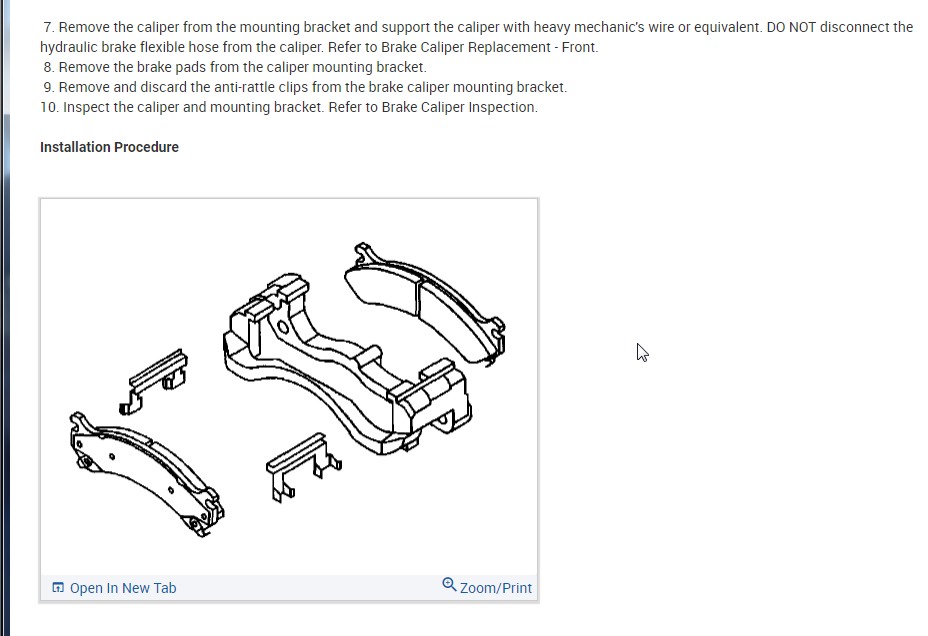Click step 7 text about removing the caliper

(476, 37)
